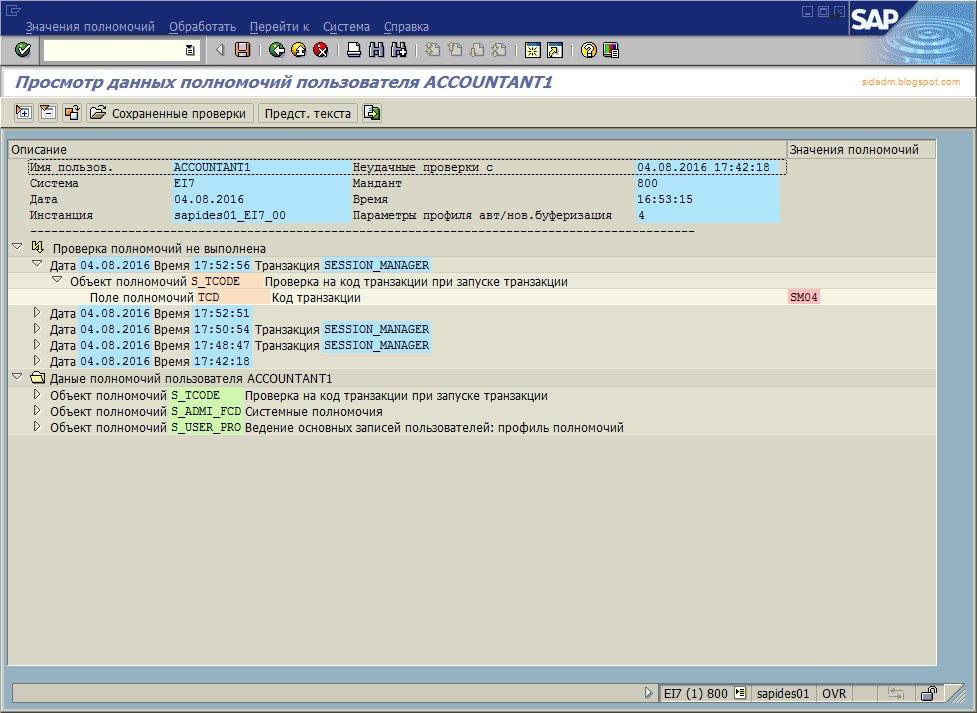The height and width of the screenshot is (713, 977).
Task: Click SESSION_MANAGER on the 17:50:54 row
Action: (376, 328)
